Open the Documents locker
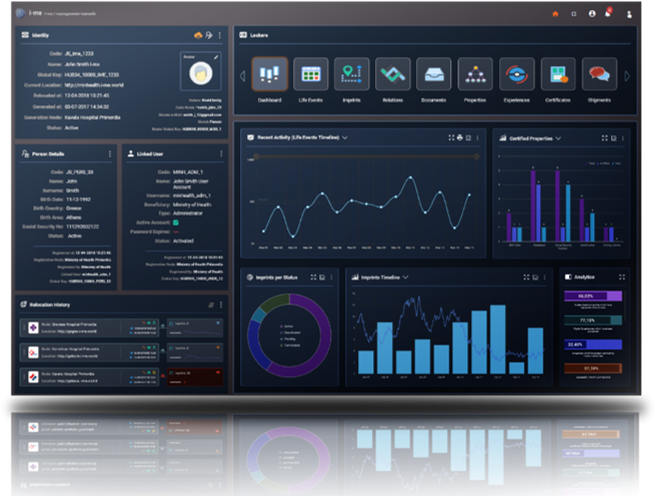This screenshot has height=496, width=656. coord(433,75)
